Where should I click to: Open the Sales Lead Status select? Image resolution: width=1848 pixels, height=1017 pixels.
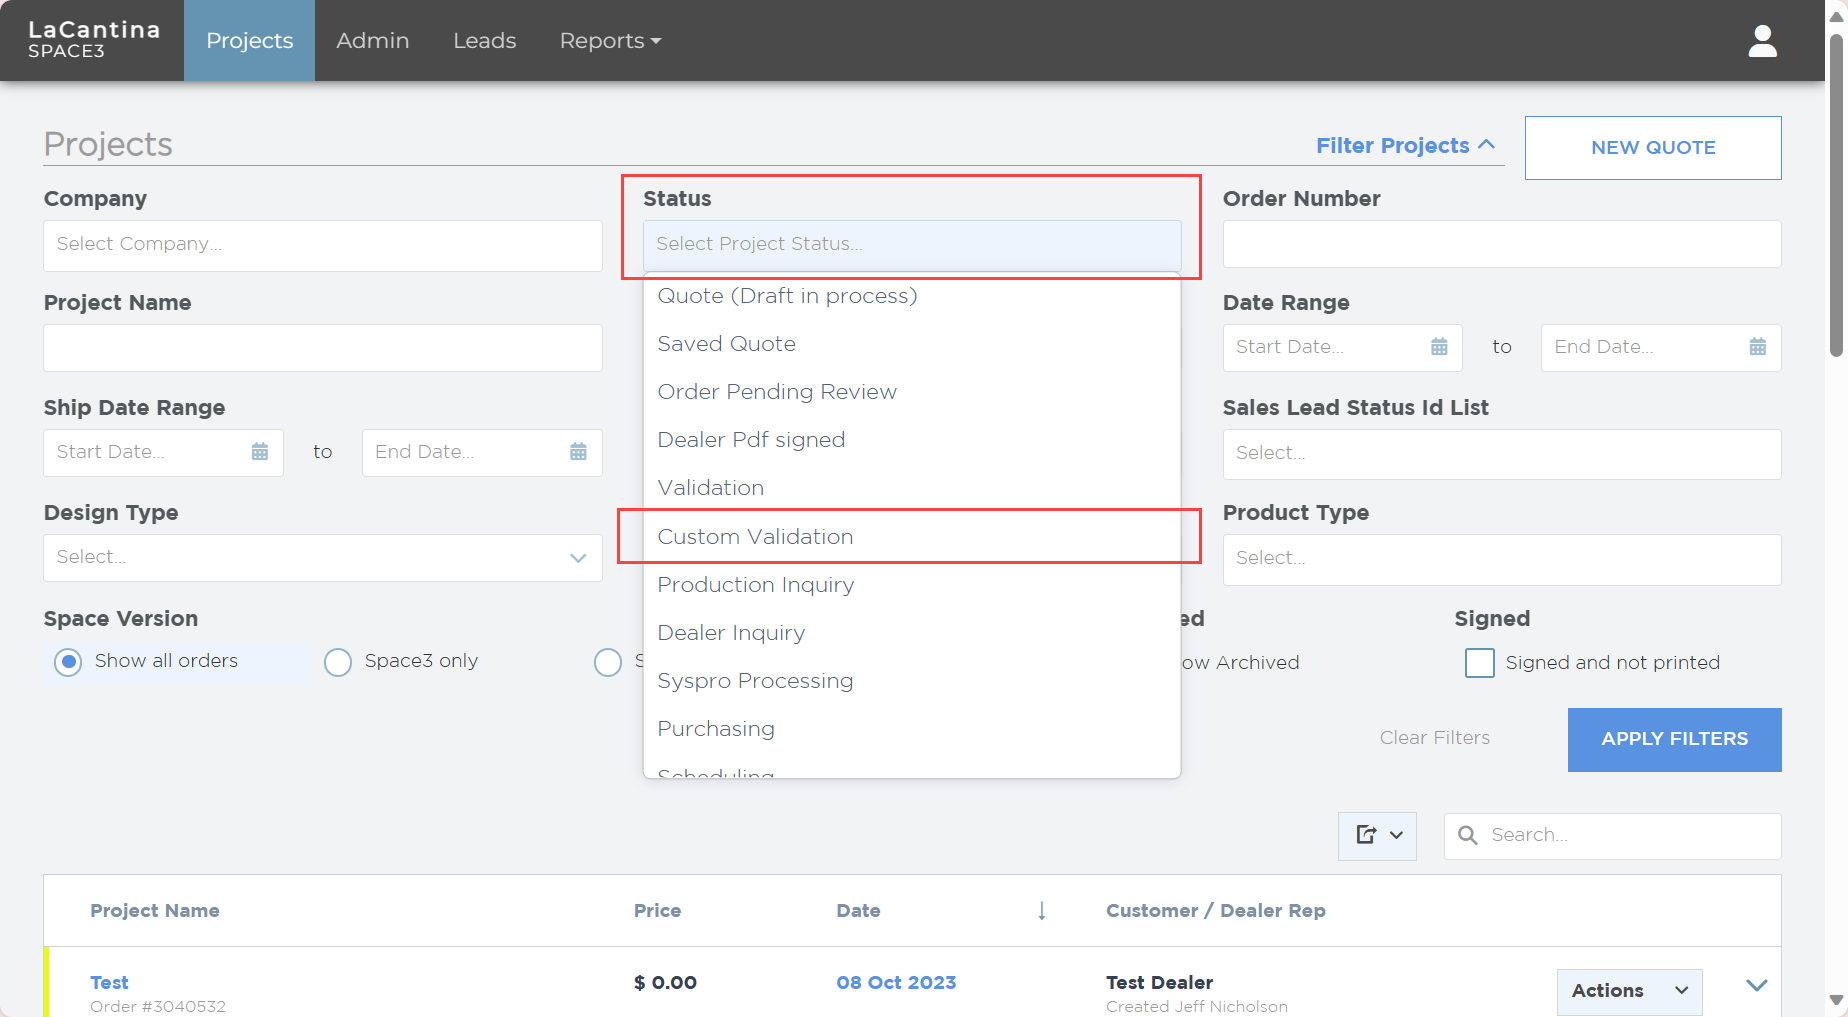coord(1501,454)
